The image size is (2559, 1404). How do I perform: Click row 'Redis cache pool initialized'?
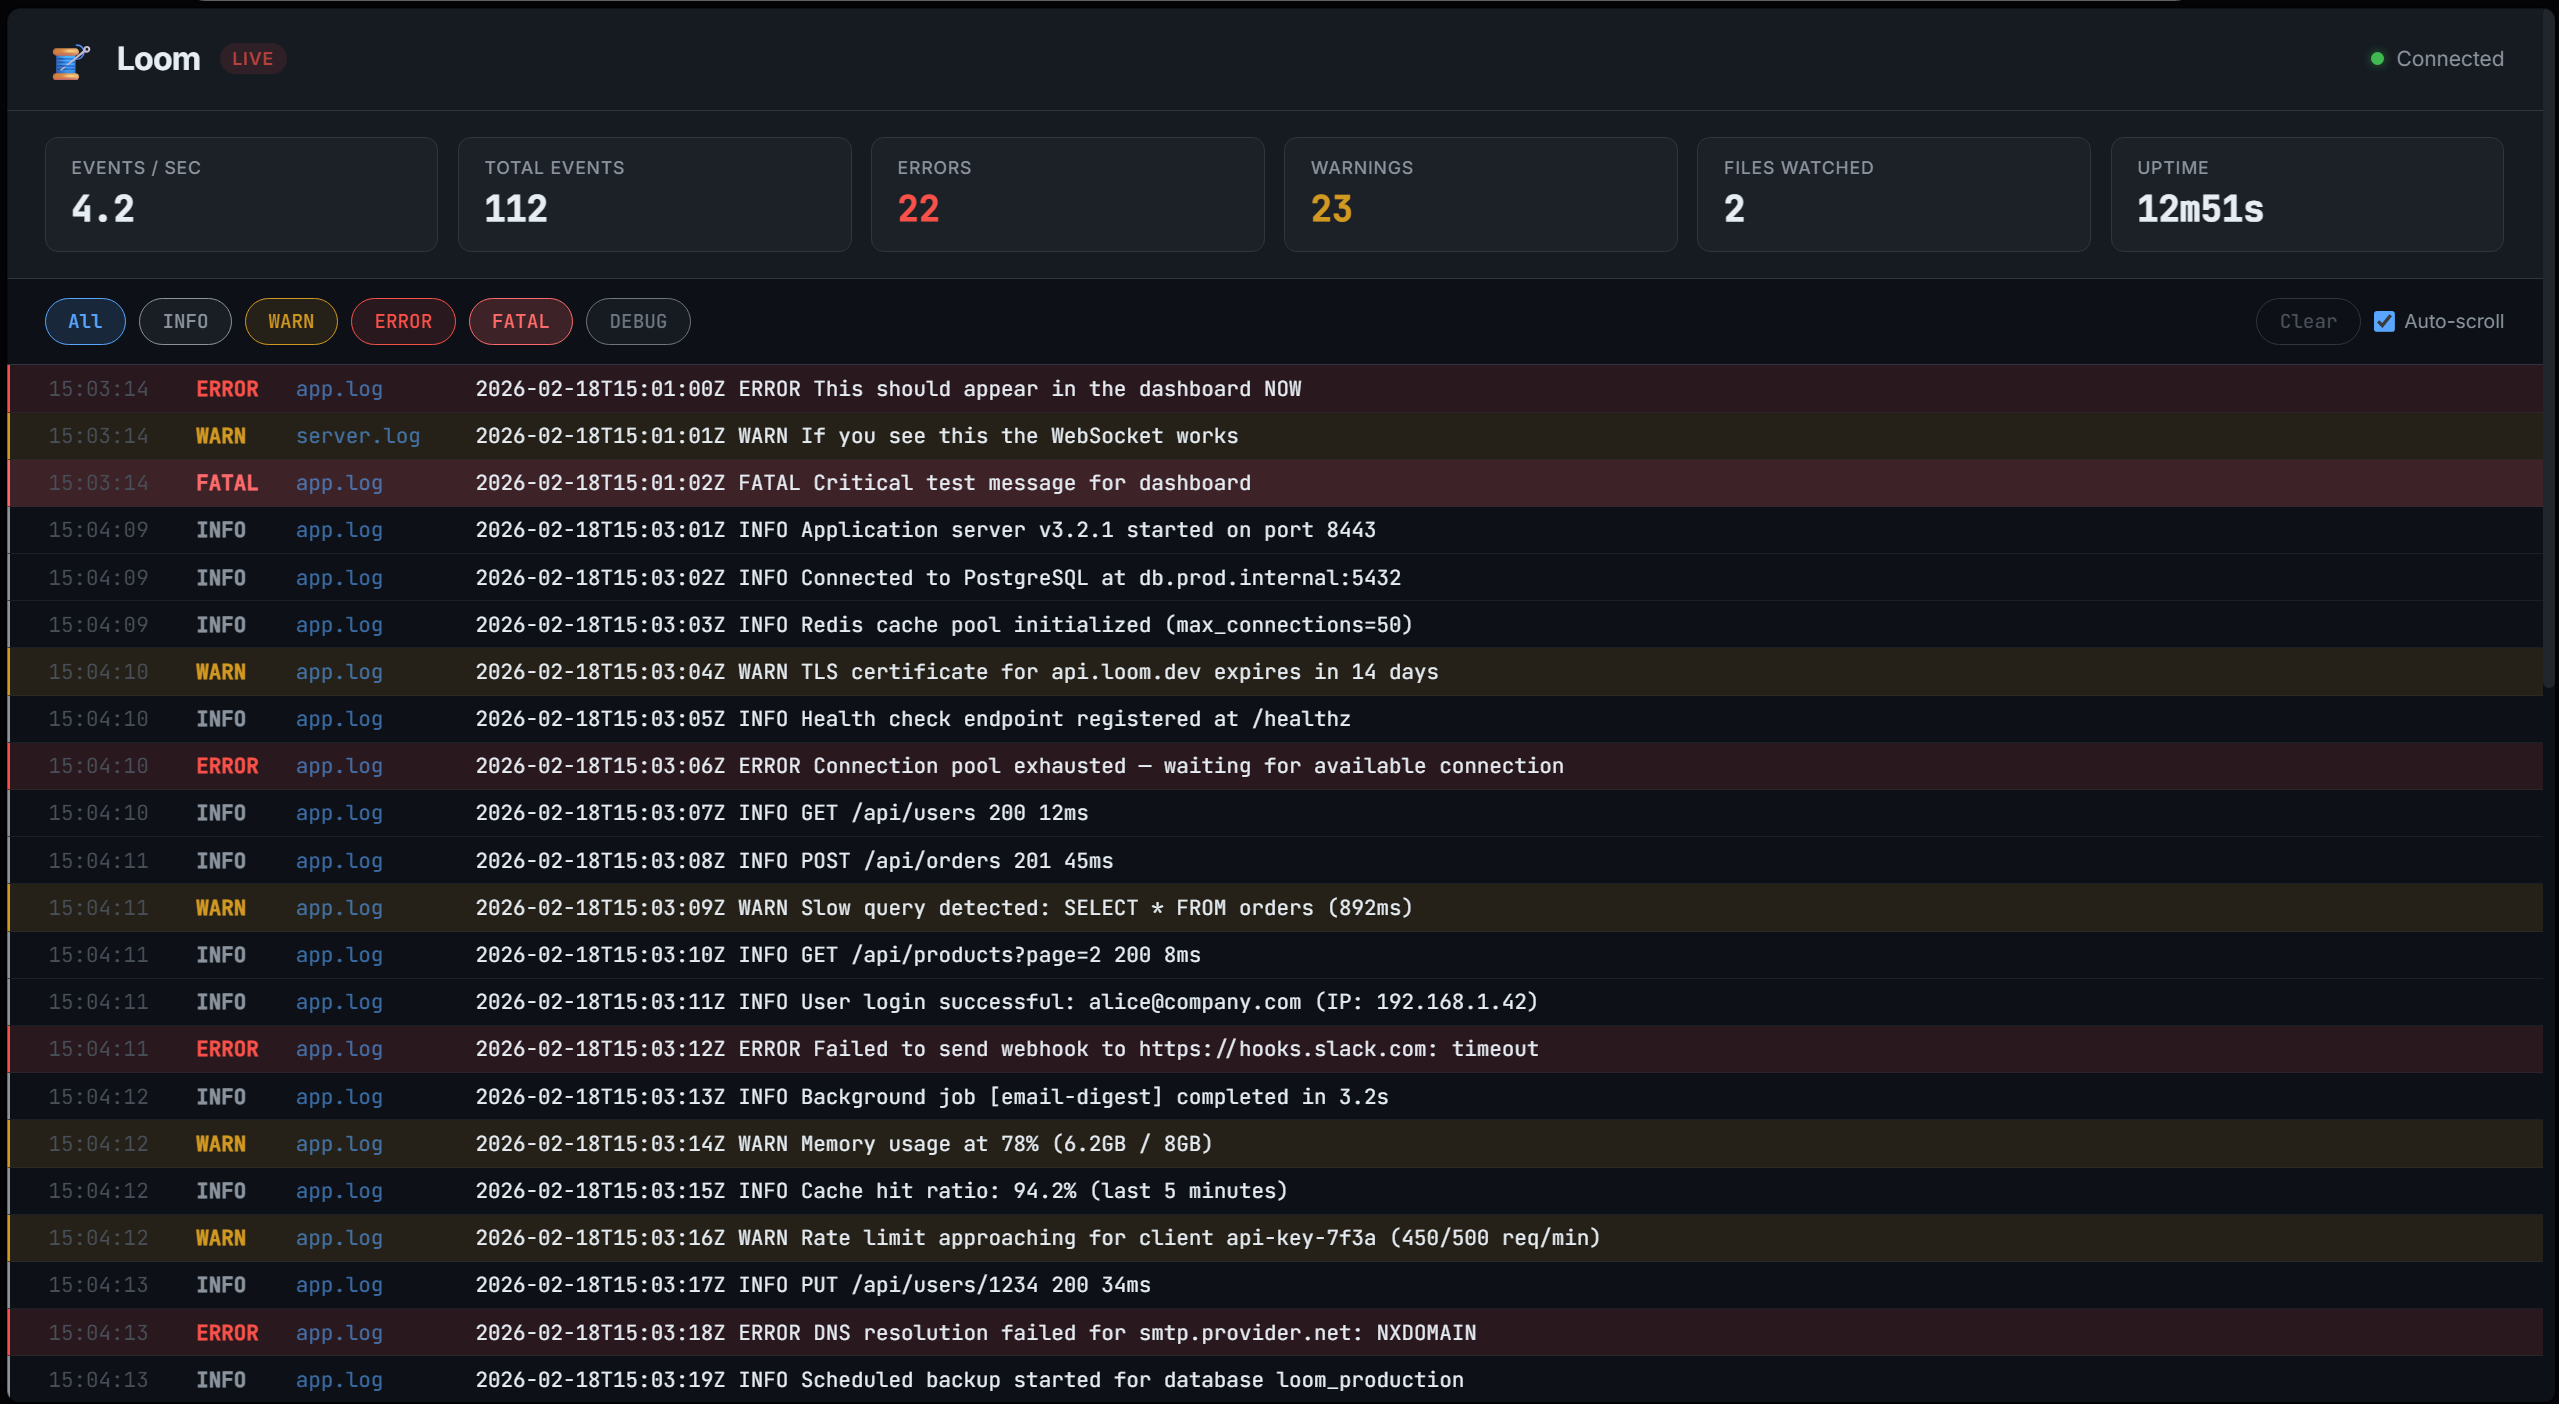click(x=1275, y=625)
